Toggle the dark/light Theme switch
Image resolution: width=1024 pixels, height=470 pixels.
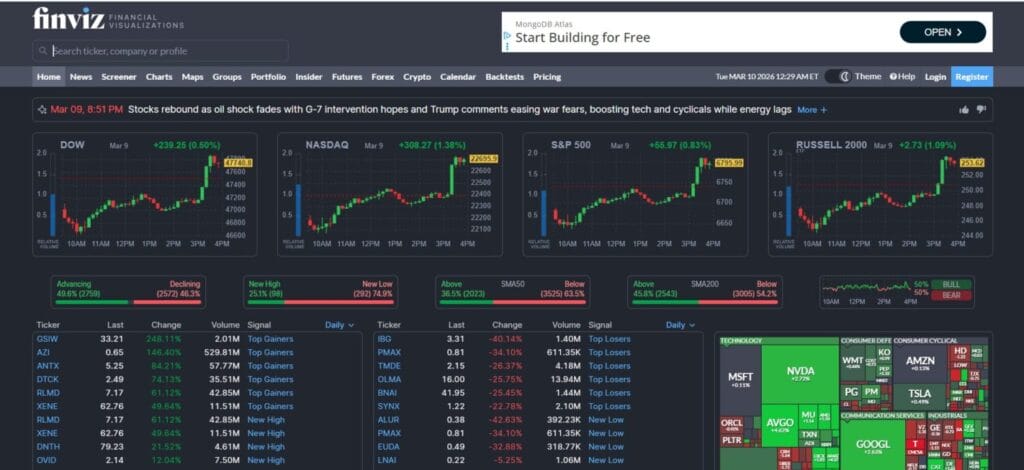(x=837, y=76)
